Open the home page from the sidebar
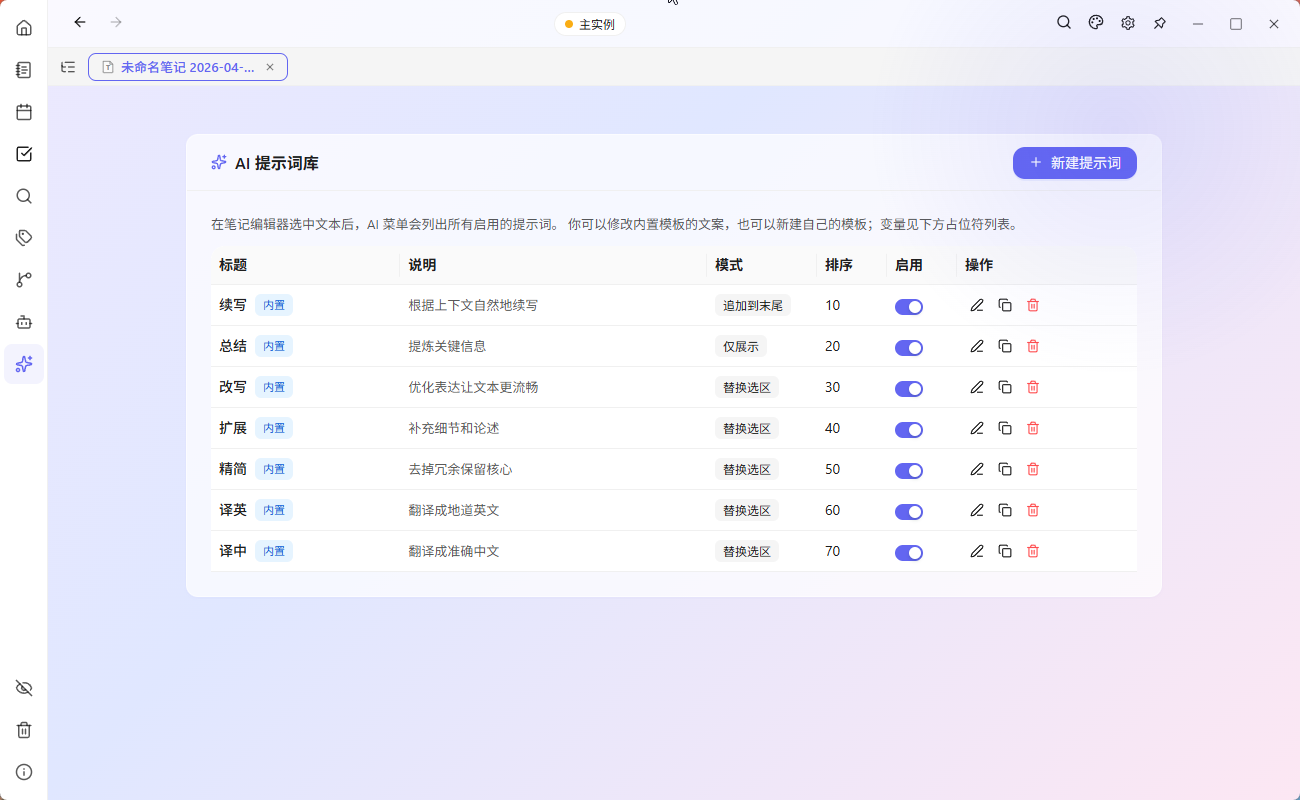The width and height of the screenshot is (1300, 800). point(24,27)
